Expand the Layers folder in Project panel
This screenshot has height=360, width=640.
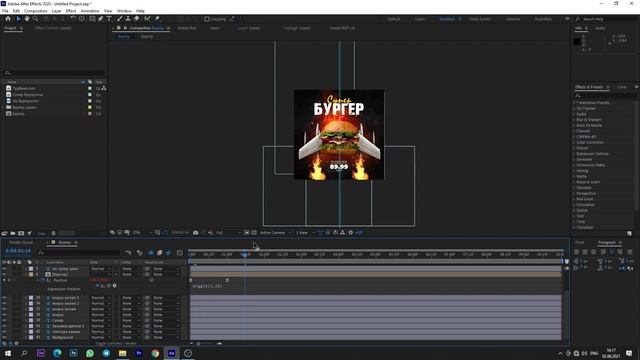(3, 107)
